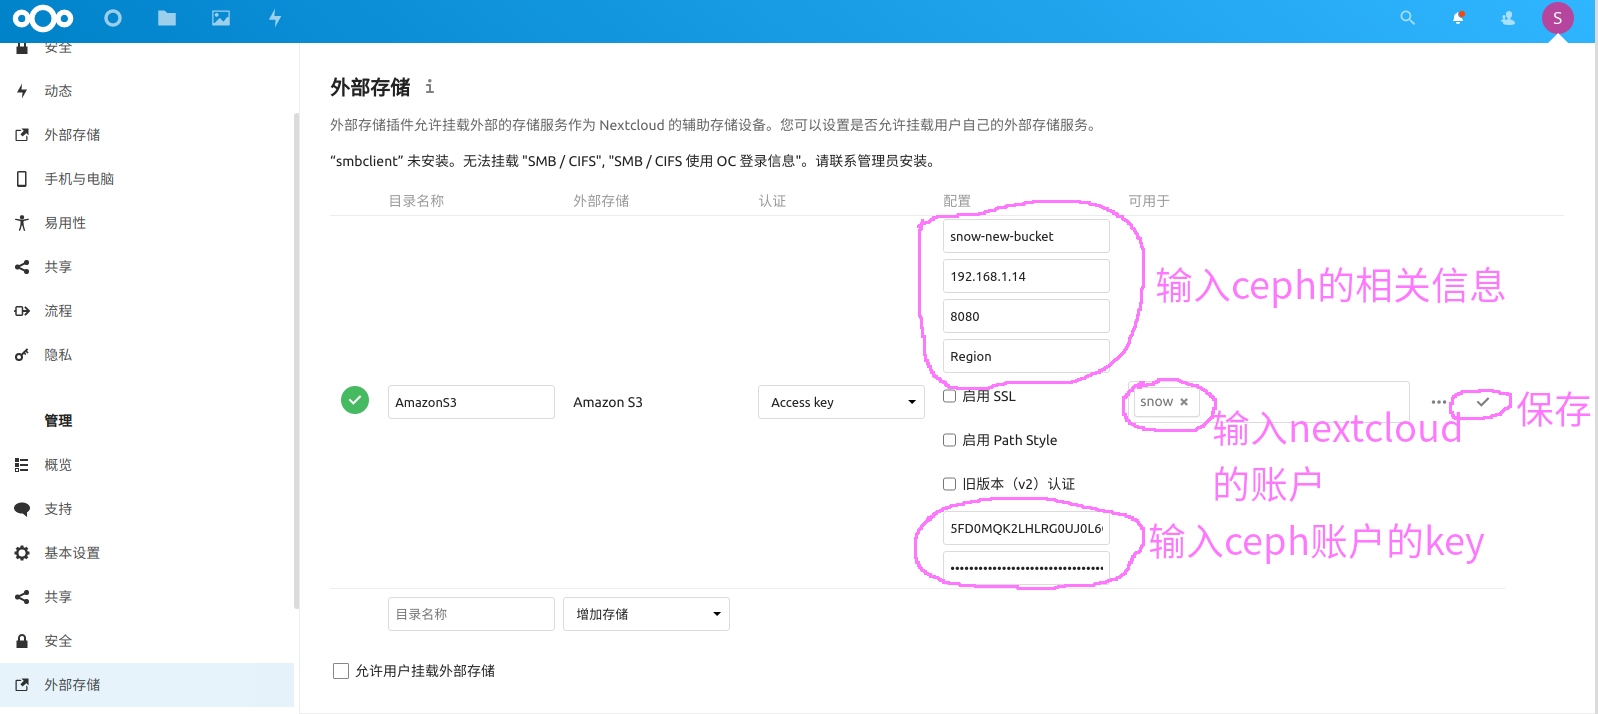Toggle 允许用户挂载外部存储 checkbox
The height and width of the screenshot is (714, 1598).
(341, 671)
